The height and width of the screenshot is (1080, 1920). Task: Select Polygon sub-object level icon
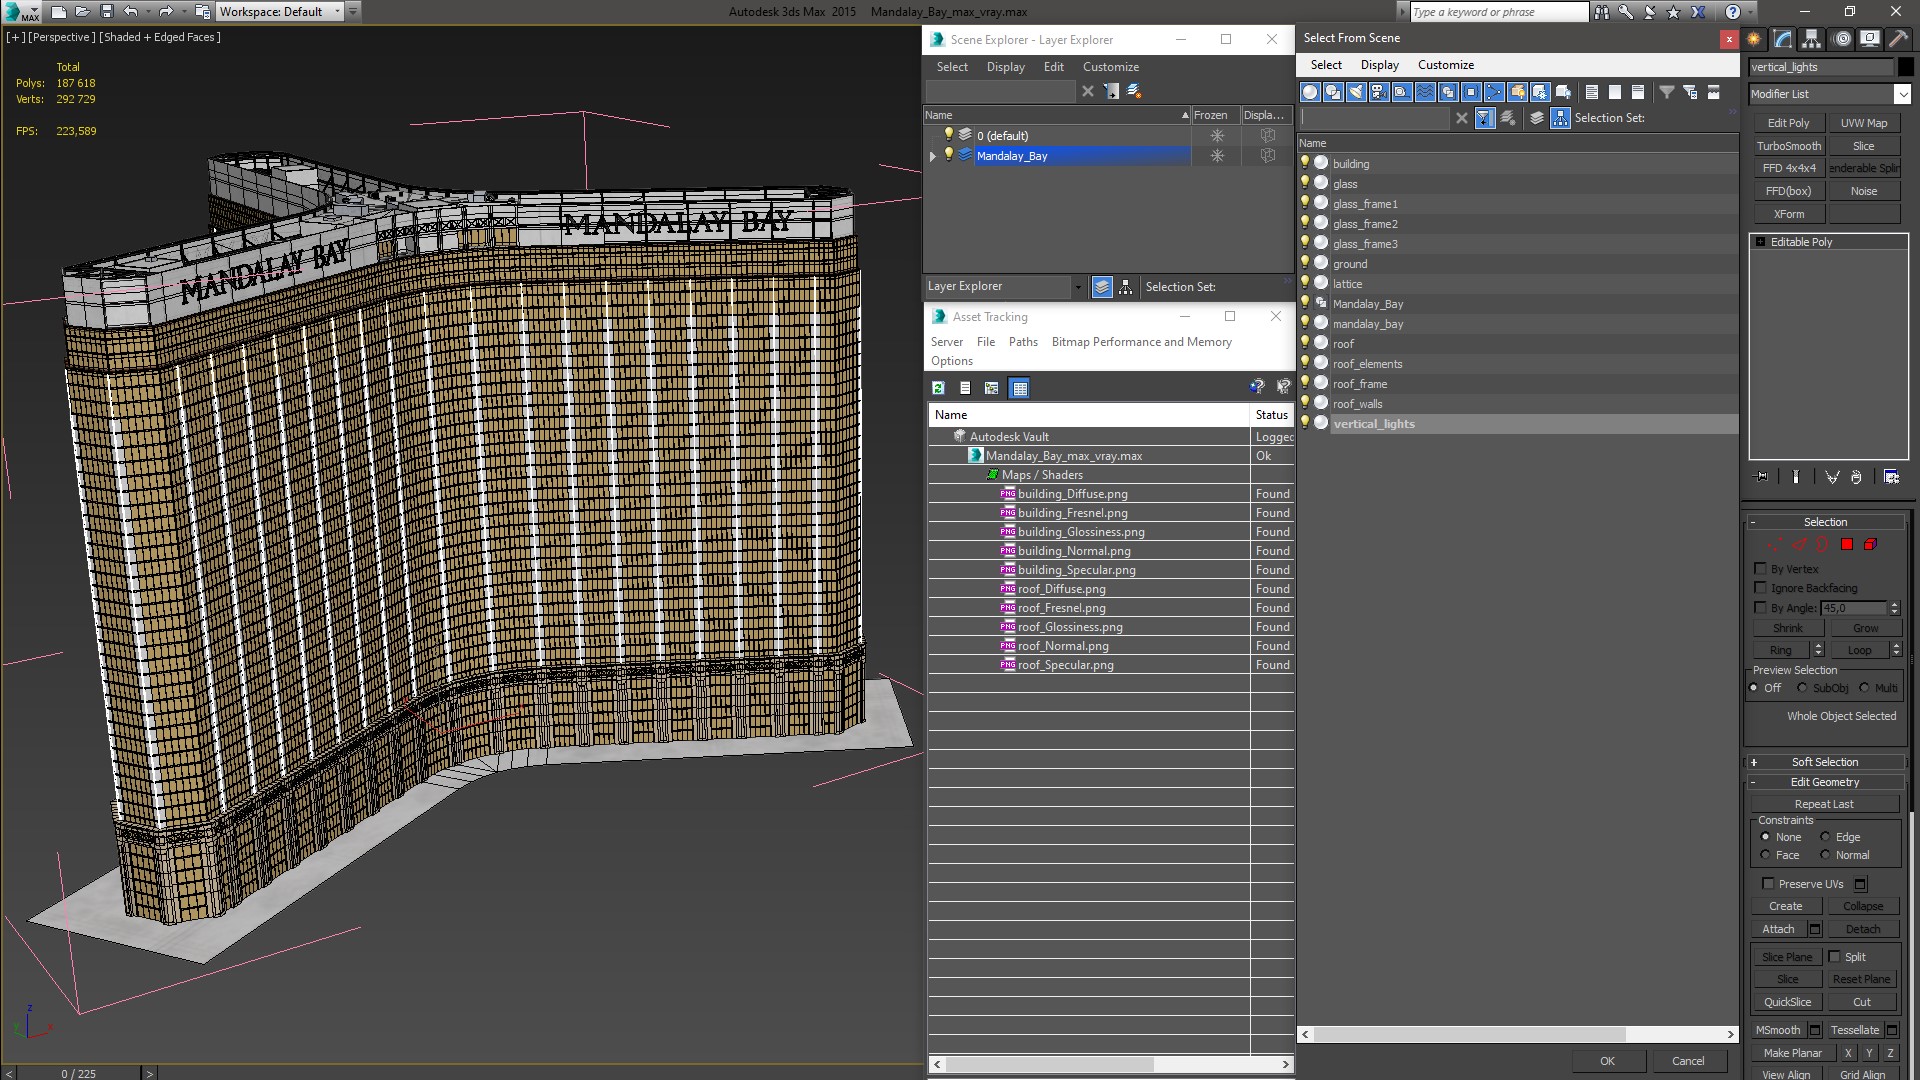coord(1847,545)
